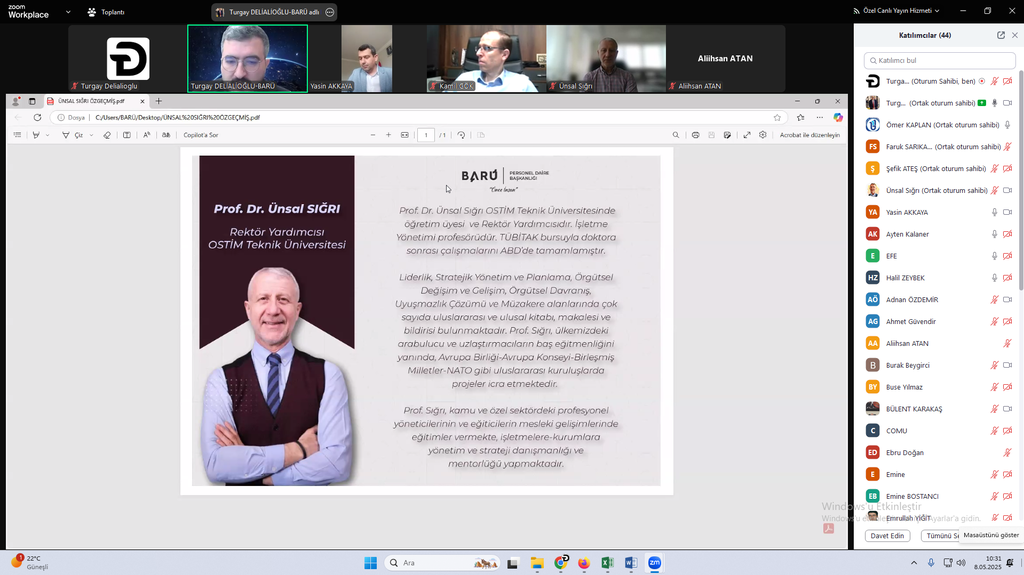Refresh the PDF page in the browser

(x=37, y=118)
